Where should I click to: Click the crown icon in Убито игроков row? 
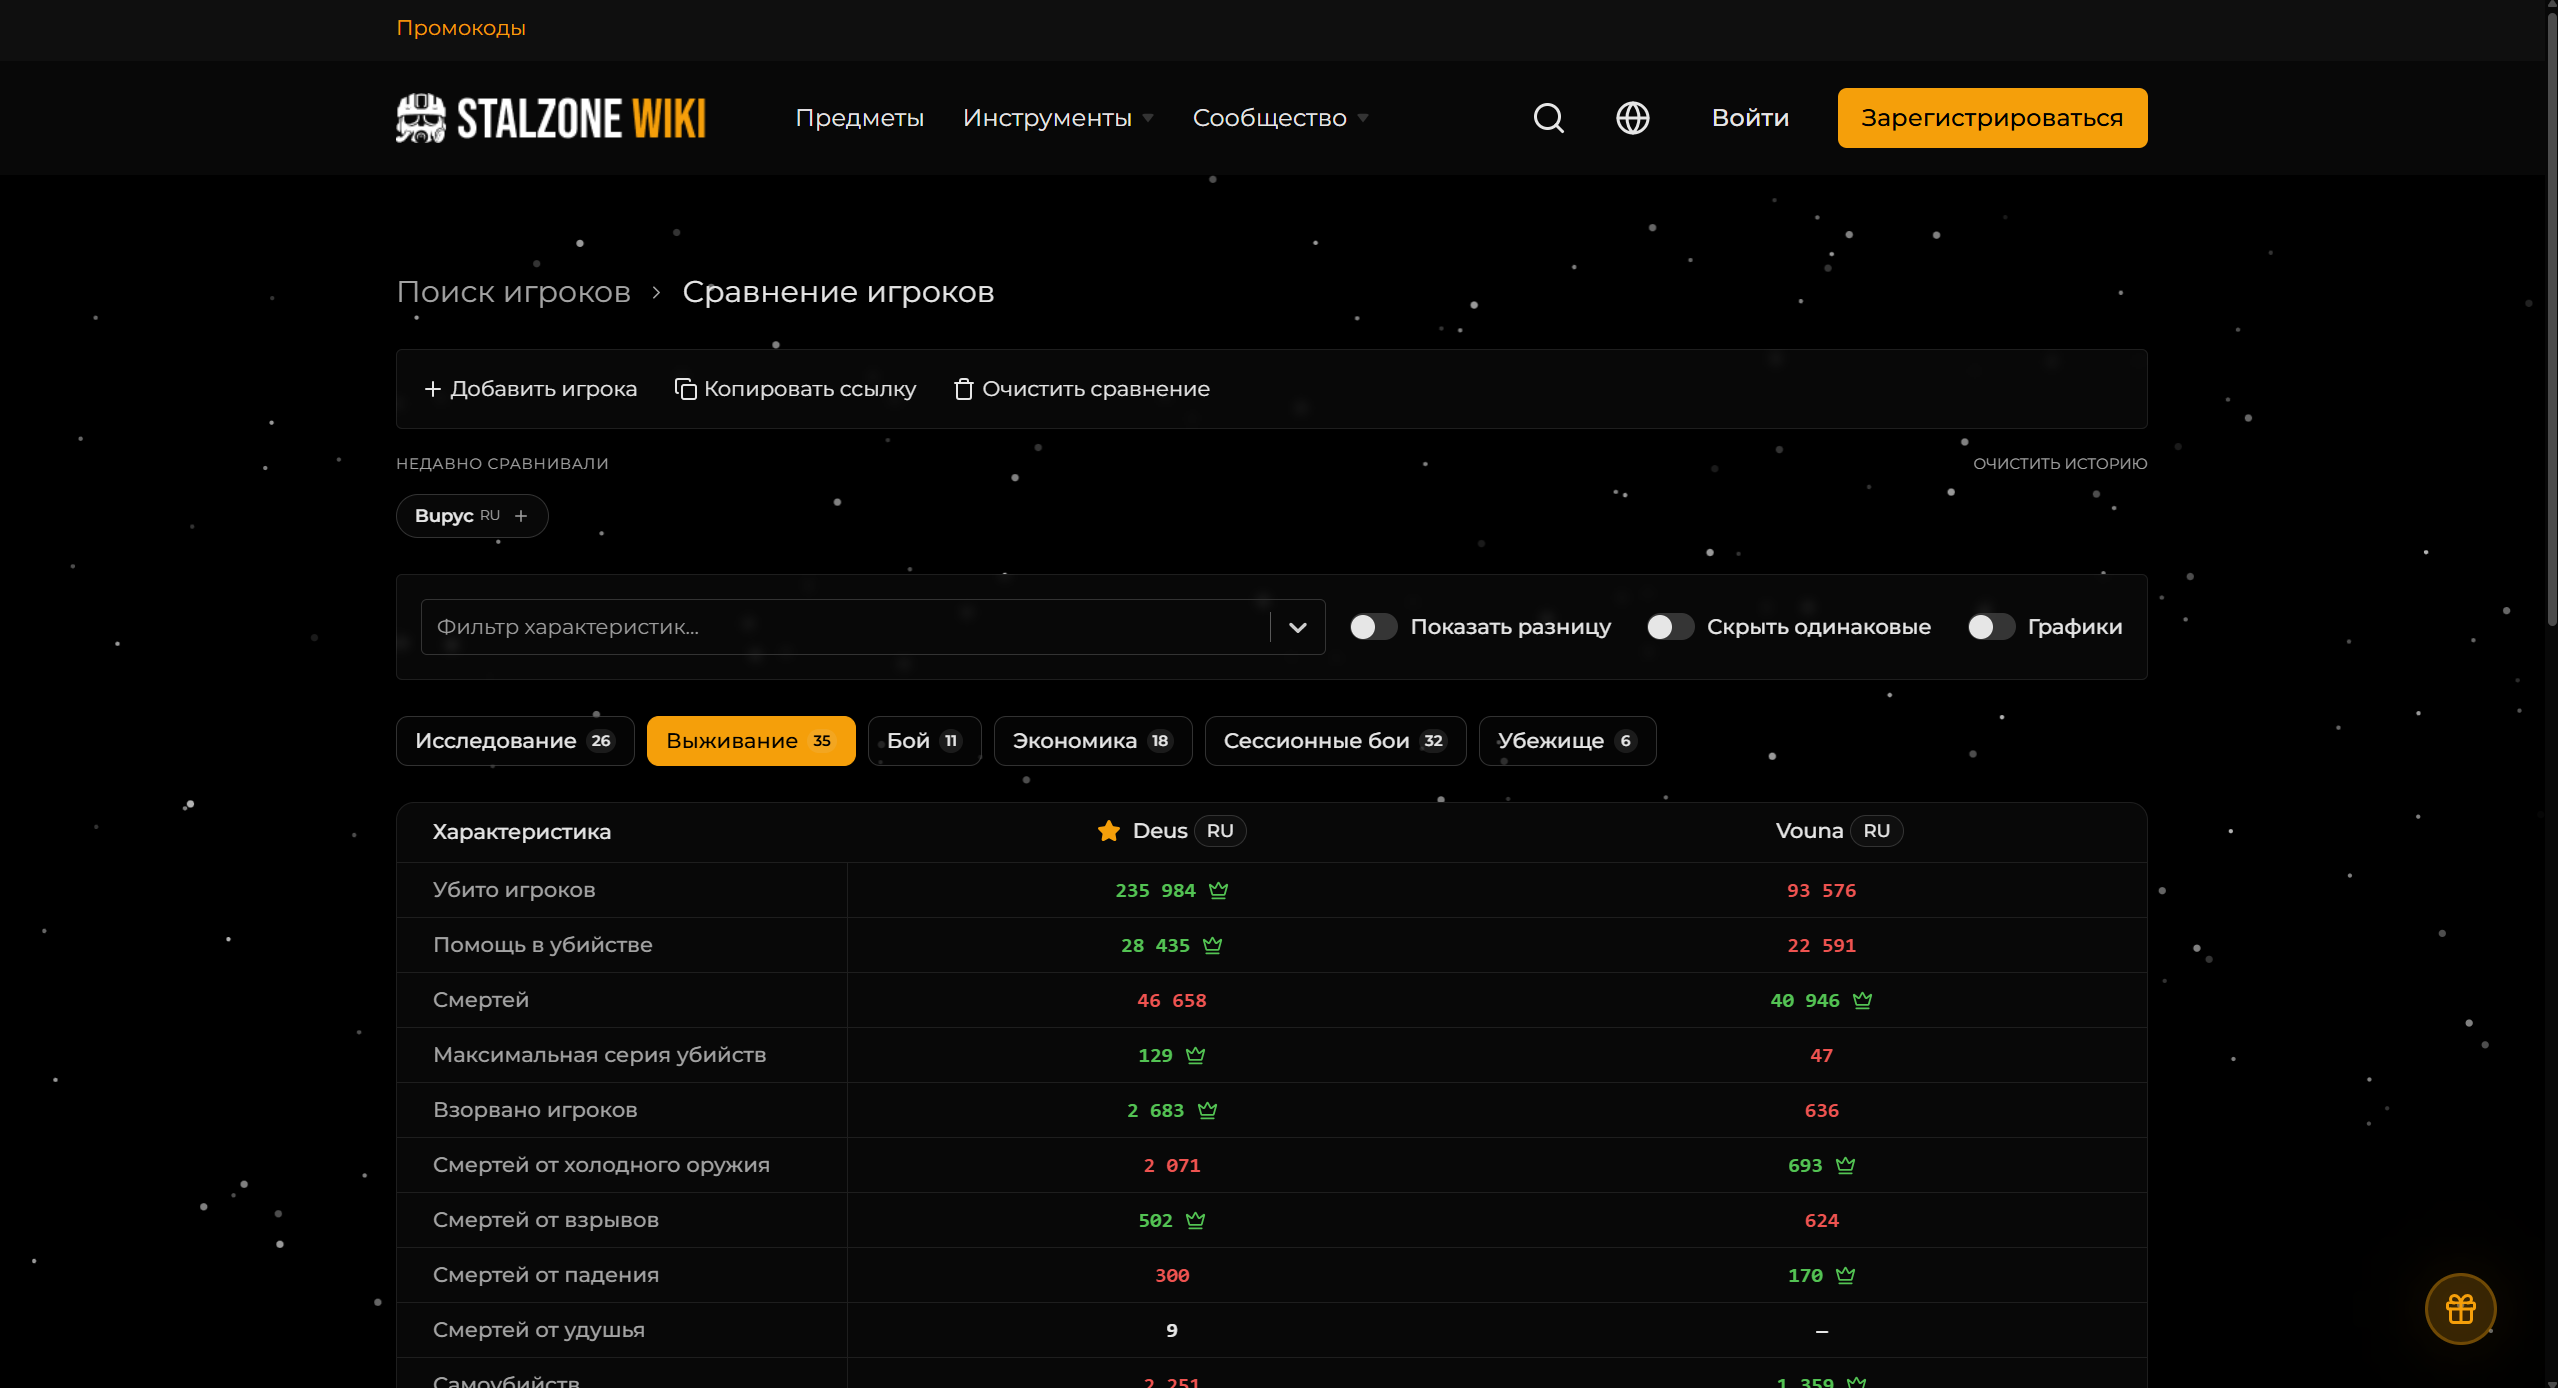(1218, 890)
